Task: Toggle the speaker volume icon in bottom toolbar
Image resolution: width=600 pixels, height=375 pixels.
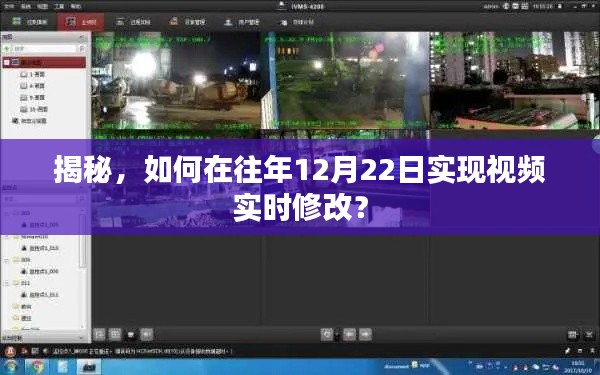Action: pos(147,334)
